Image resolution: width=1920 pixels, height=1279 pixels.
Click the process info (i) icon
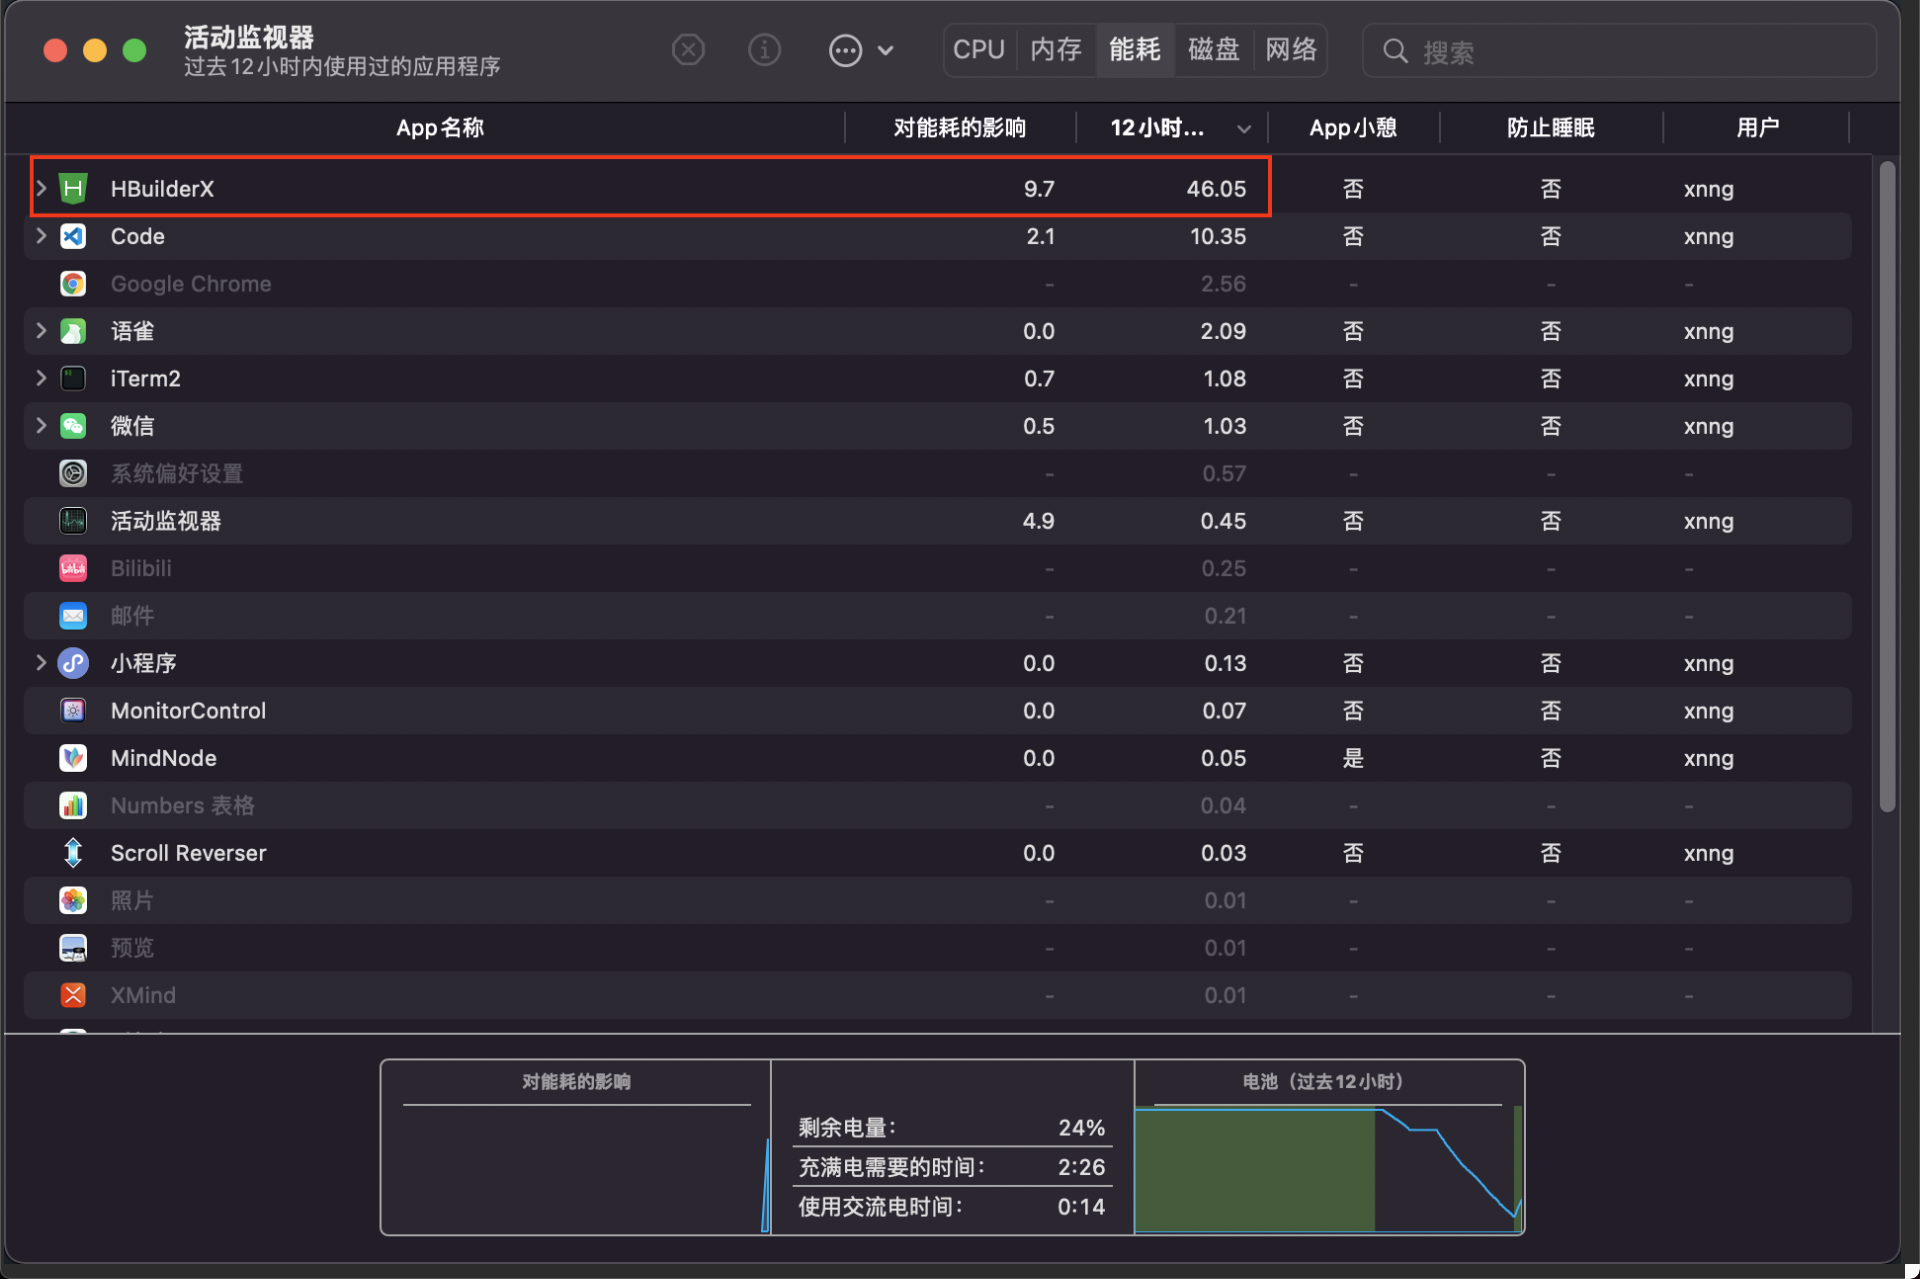(764, 50)
